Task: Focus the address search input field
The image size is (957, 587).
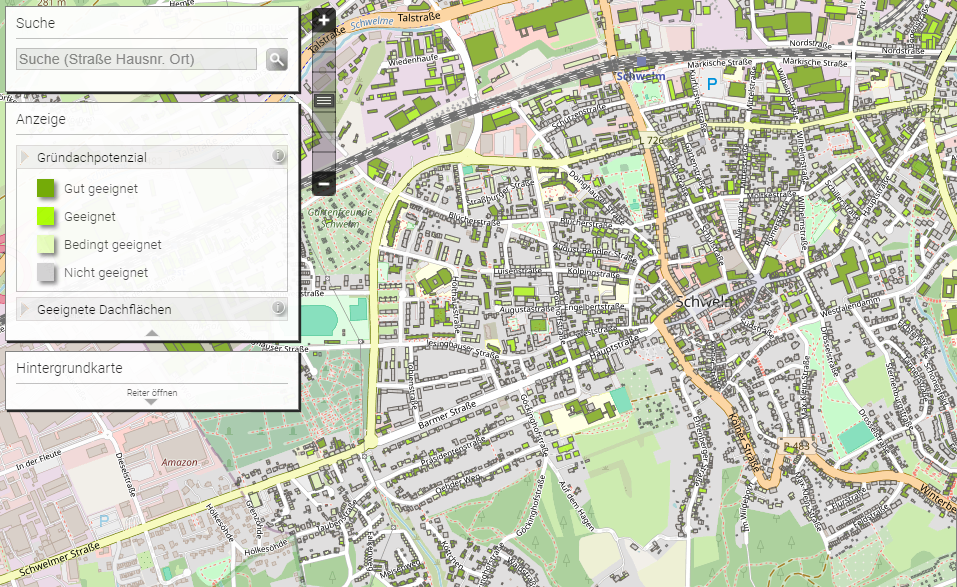Action: pos(137,60)
